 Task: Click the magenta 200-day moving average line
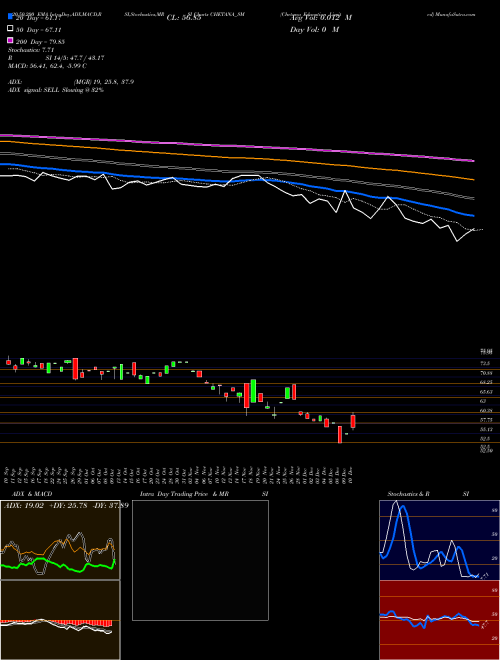tap(237, 146)
